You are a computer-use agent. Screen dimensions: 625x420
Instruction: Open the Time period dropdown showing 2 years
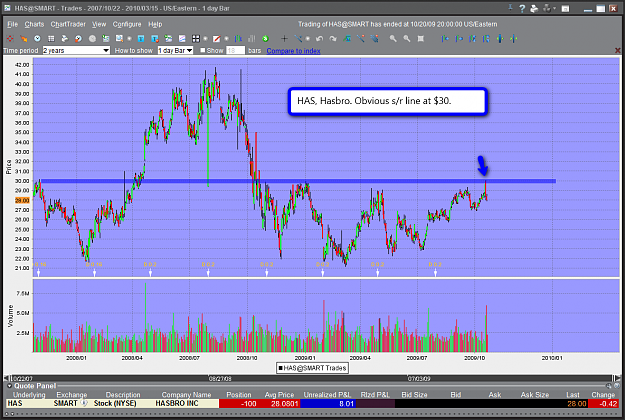(76, 50)
